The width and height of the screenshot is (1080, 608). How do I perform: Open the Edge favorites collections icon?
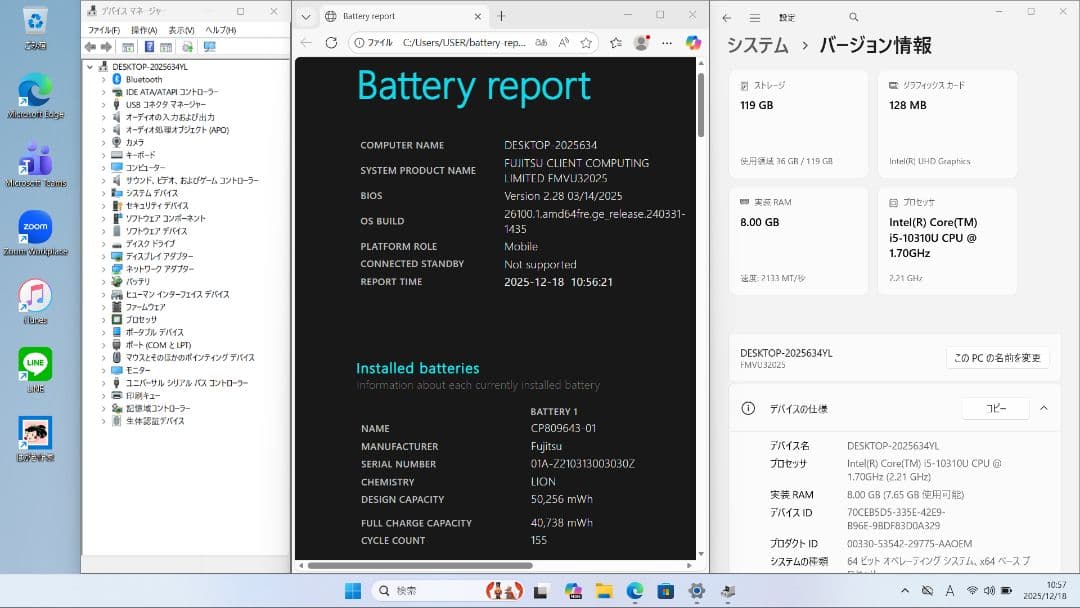pyautogui.click(x=616, y=43)
